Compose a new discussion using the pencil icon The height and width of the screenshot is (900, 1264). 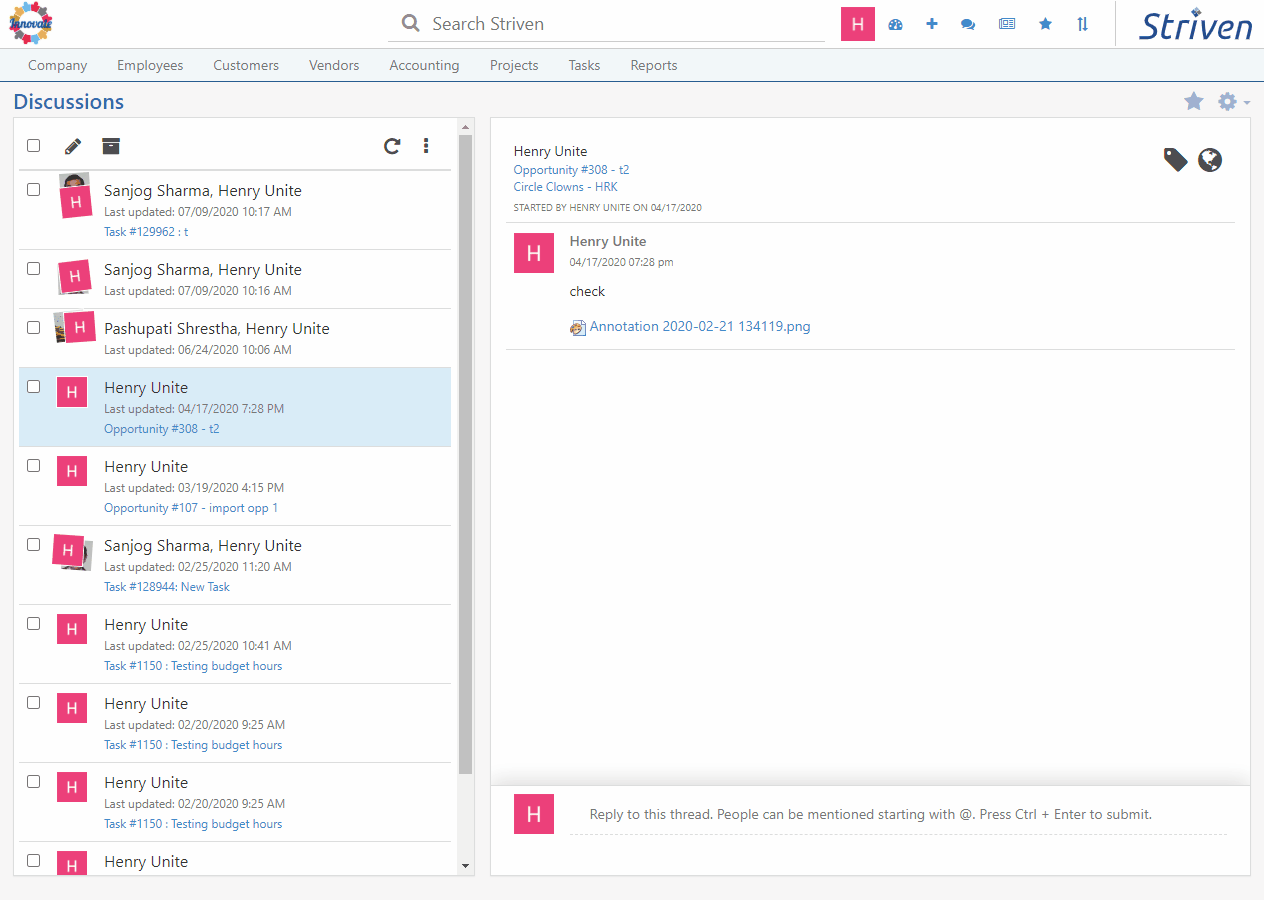click(71, 146)
